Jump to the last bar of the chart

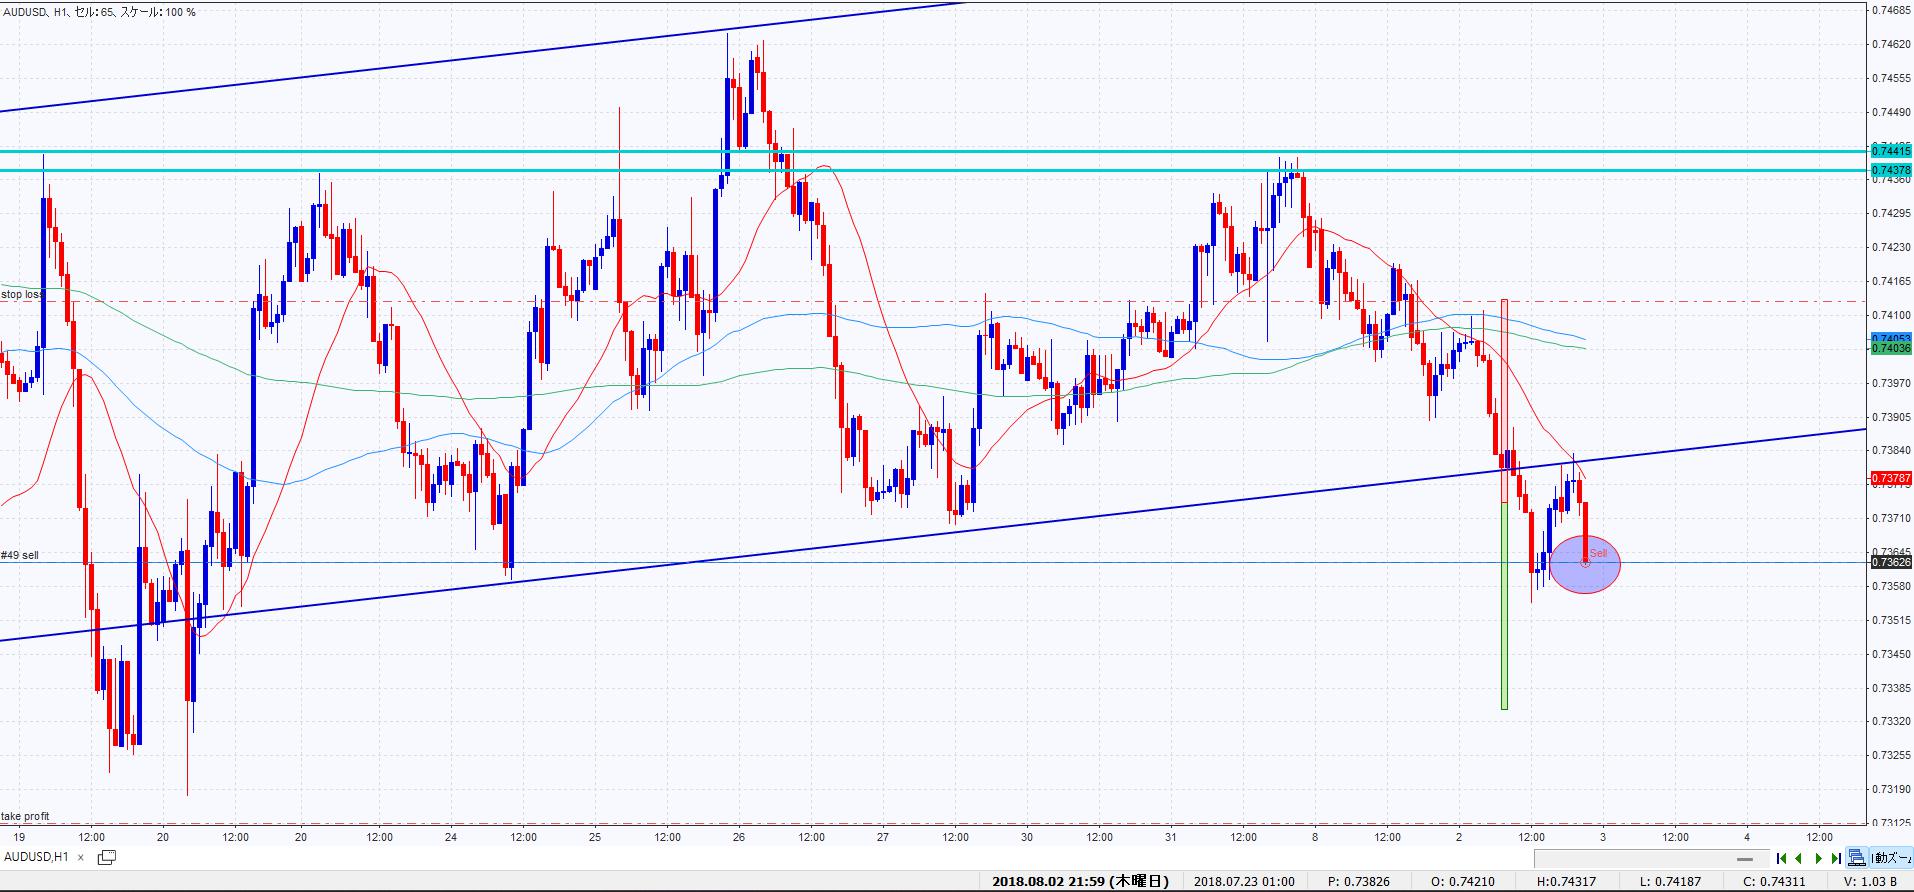click(x=1836, y=858)
